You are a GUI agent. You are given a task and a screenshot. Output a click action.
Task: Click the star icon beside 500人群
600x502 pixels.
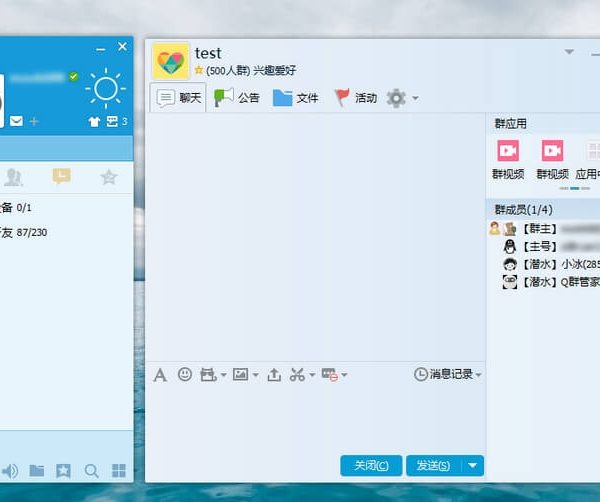(199, 71)
